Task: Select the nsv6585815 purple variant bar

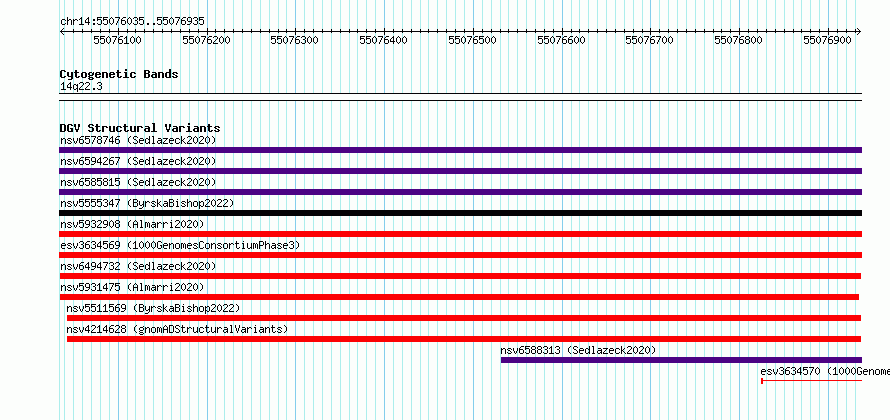Action: (x=460, y=192)
